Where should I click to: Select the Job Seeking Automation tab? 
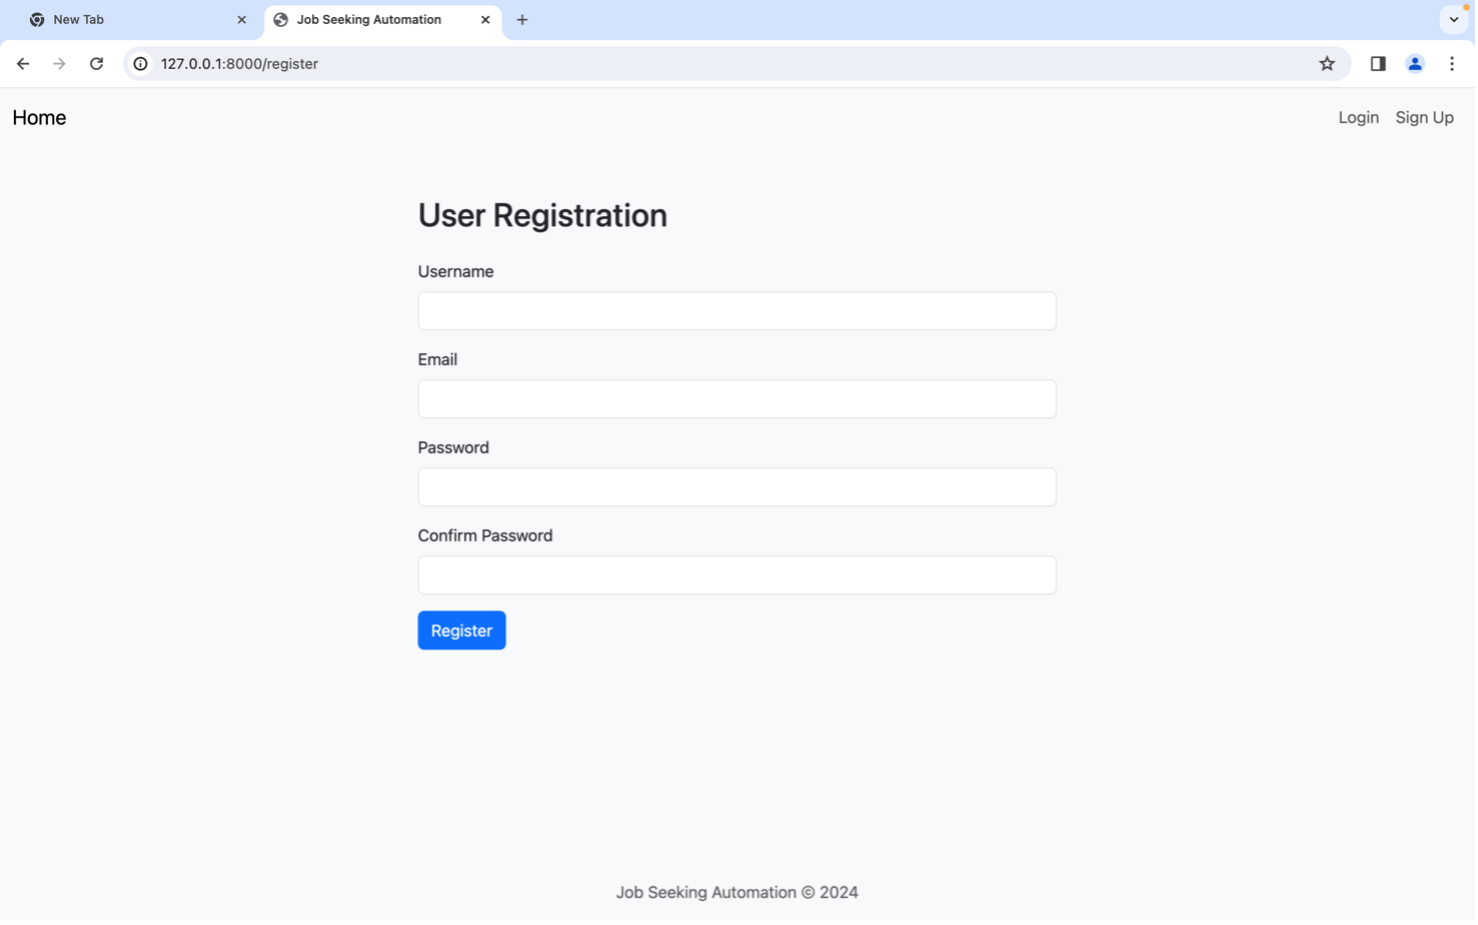coord(370,20)
